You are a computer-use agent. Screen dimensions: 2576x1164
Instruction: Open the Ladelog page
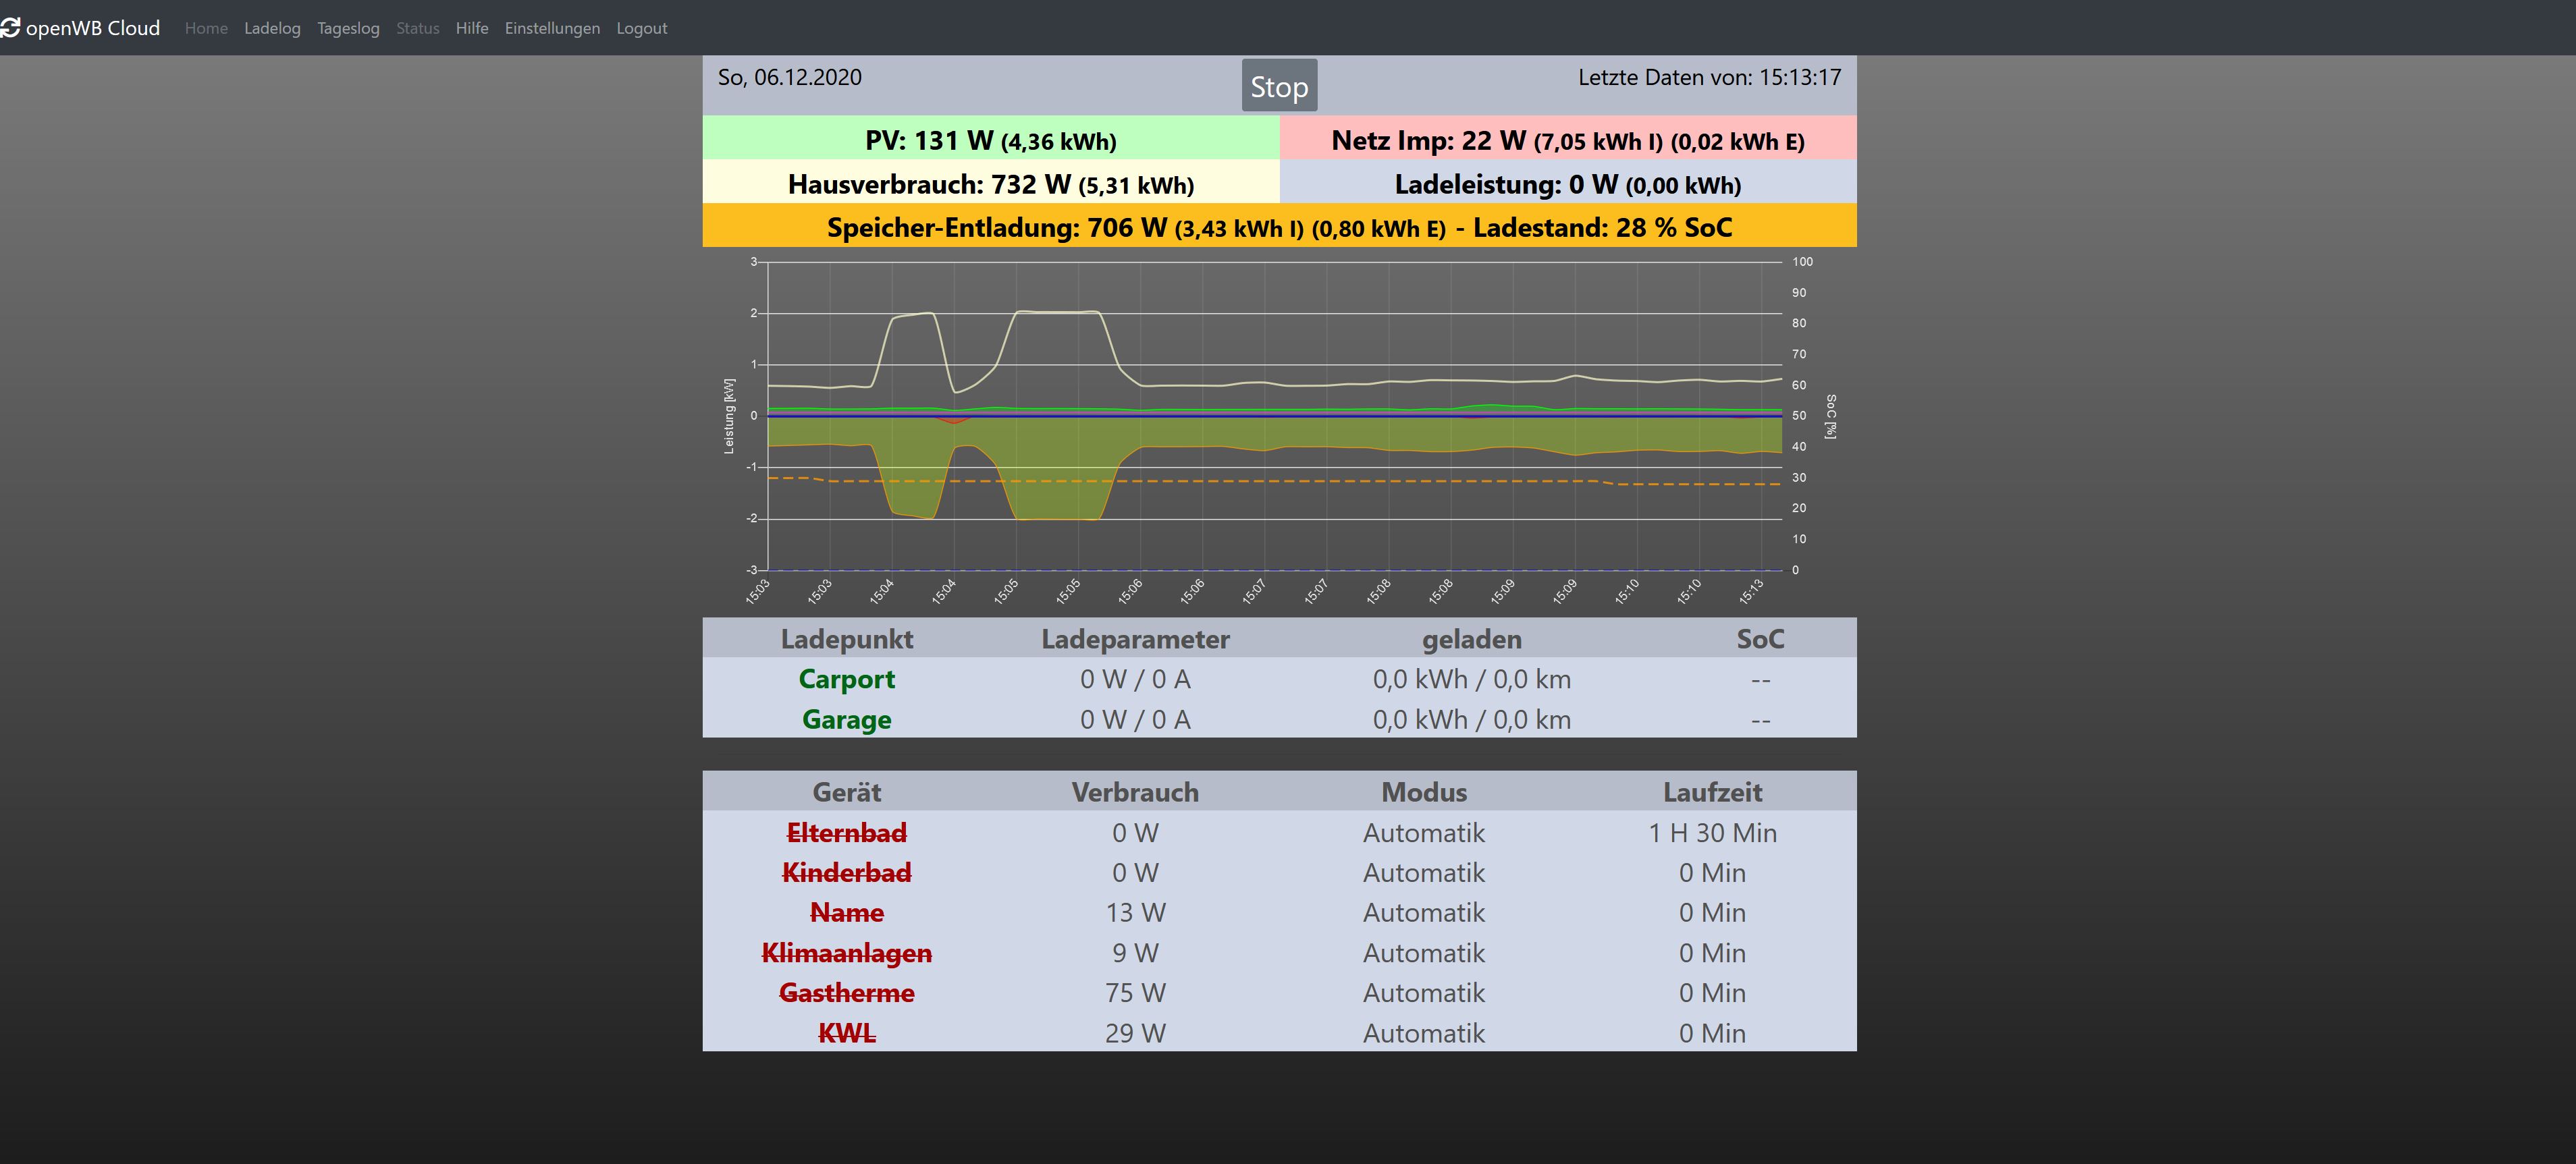coord(272,28)
